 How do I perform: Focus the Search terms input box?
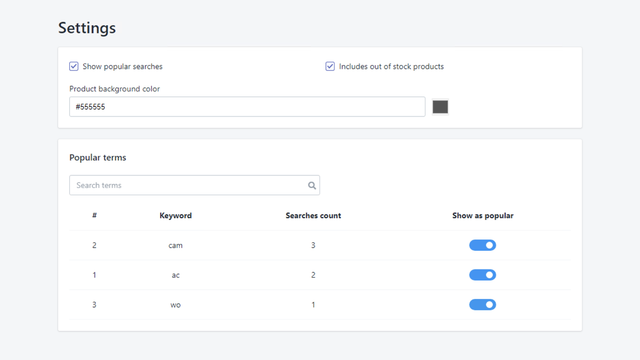(194, 185)
